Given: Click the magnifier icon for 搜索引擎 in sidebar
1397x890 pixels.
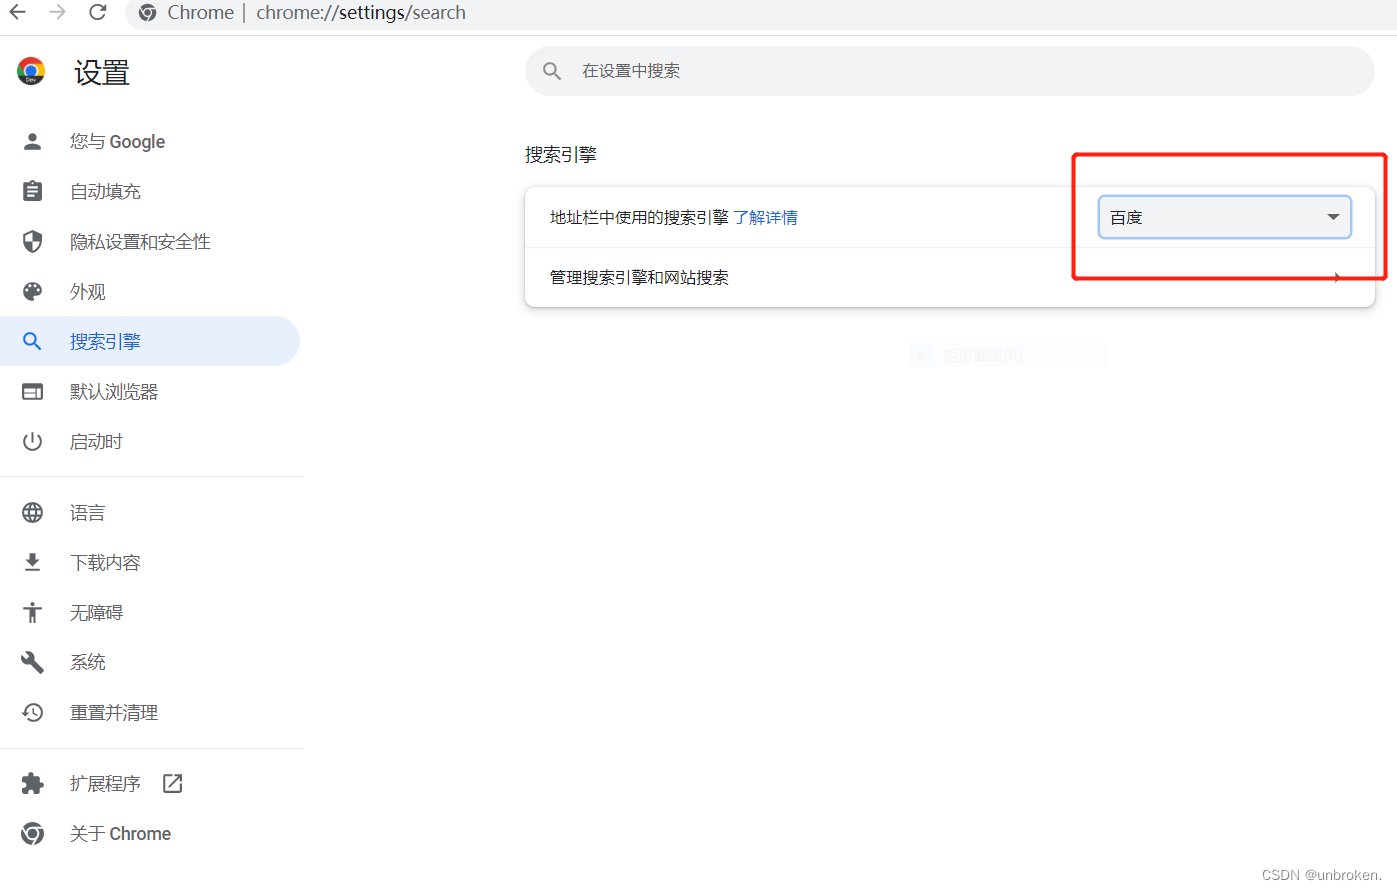Looking at the screenshot, I should click(32, 341).
